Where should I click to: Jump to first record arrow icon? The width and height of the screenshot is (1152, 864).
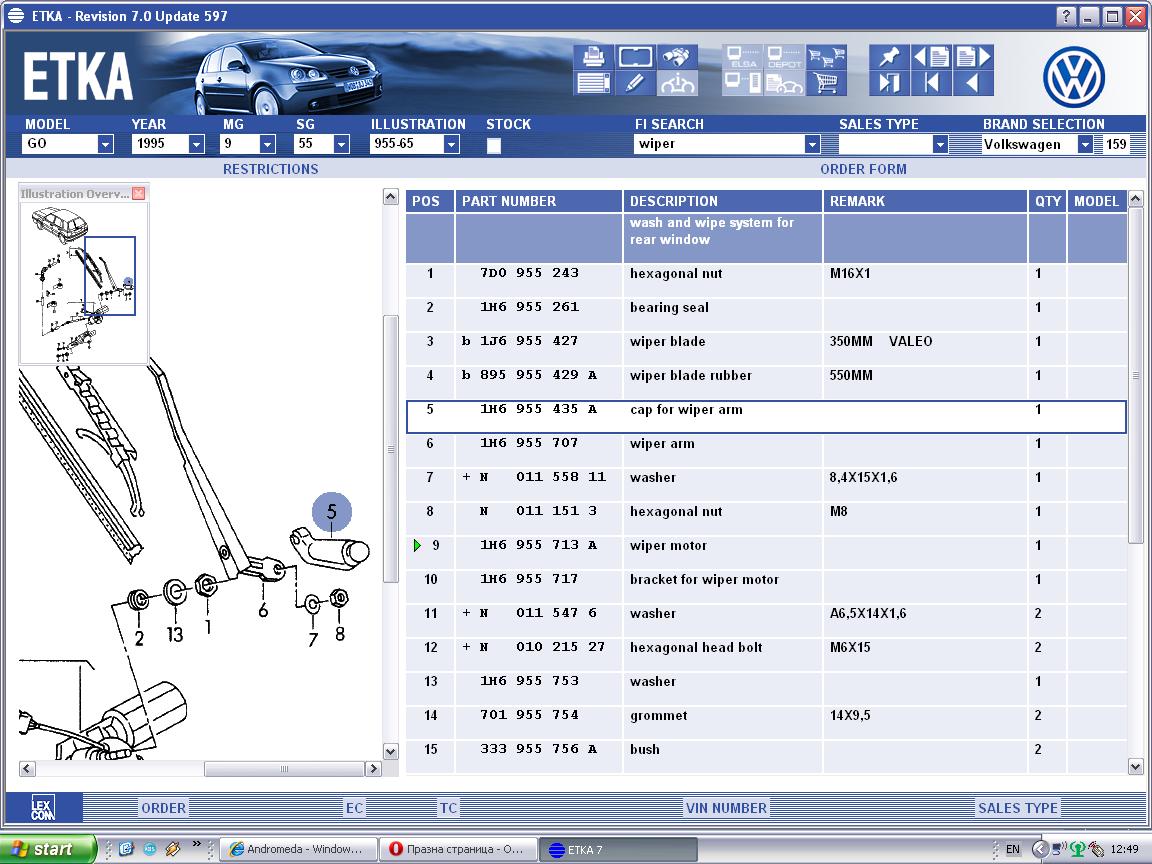(x=931, y=83)
